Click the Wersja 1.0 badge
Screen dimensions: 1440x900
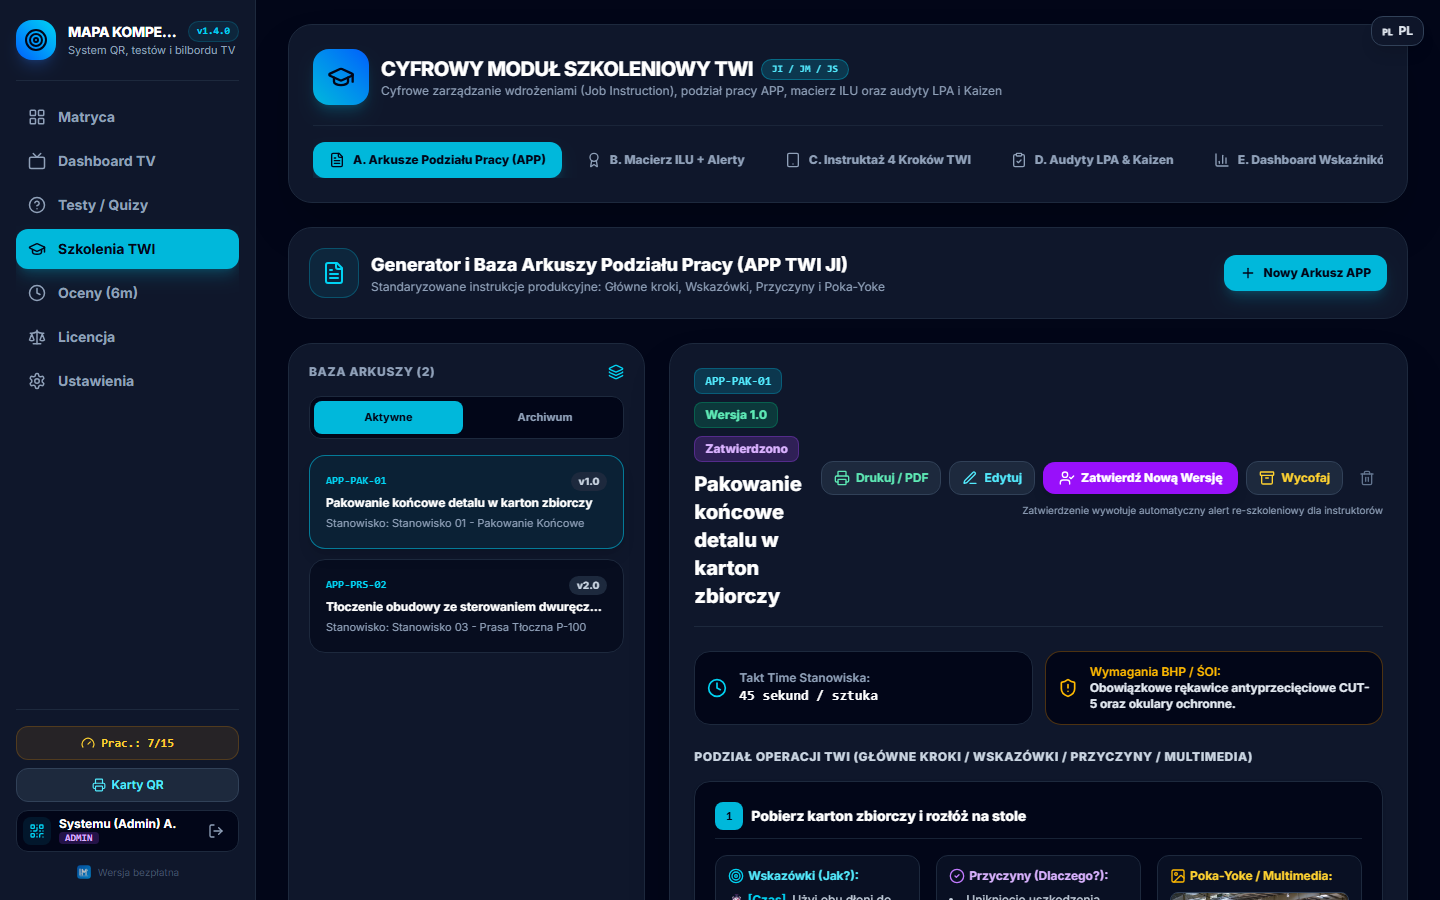point(736,415)
